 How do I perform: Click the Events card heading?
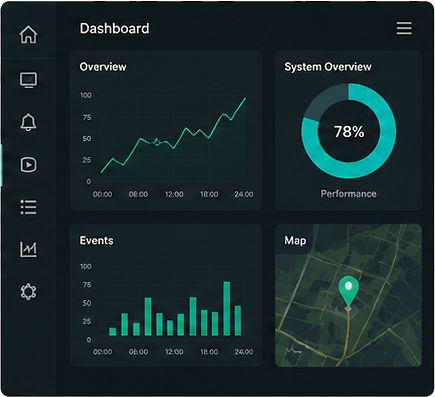[96, 240]
